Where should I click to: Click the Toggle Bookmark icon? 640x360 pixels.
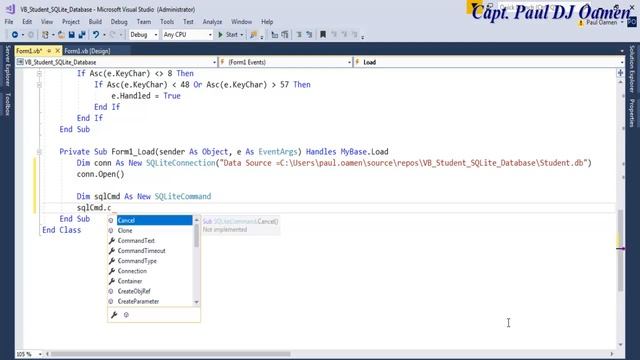pos(323,35)
